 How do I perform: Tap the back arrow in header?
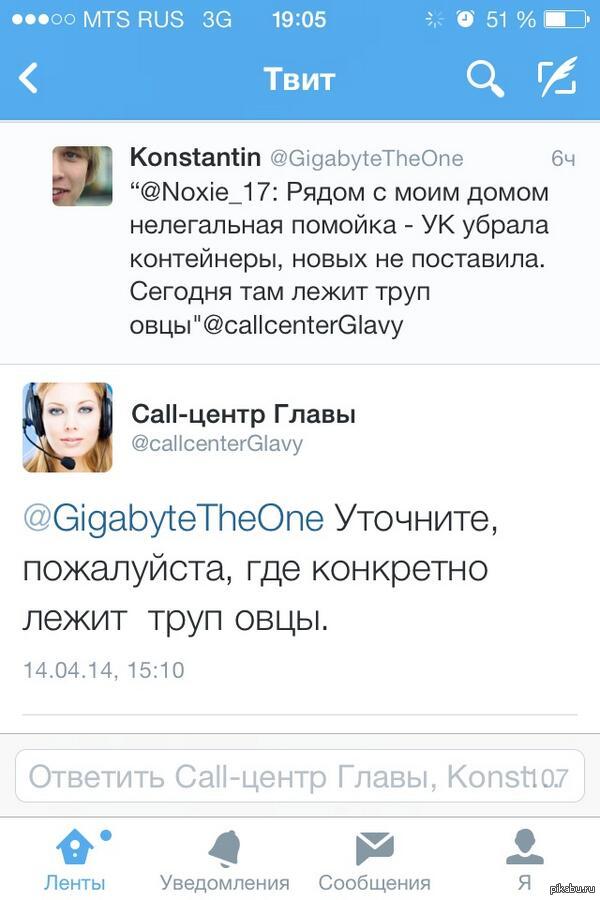pos(28,78)
